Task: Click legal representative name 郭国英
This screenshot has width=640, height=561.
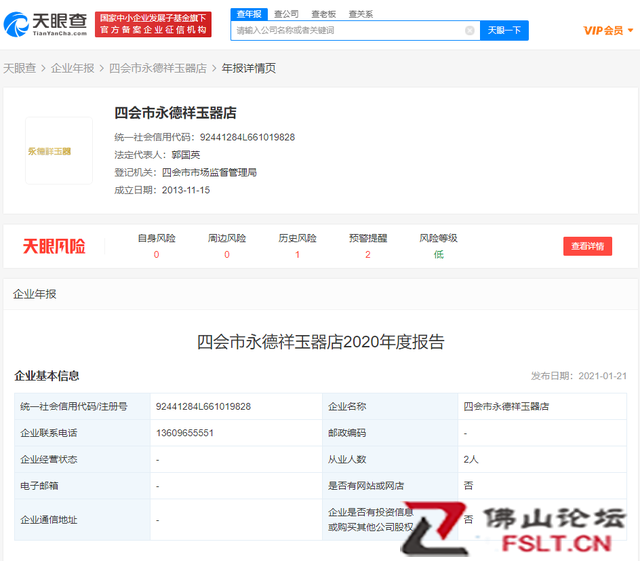Action: coord(187,155)
